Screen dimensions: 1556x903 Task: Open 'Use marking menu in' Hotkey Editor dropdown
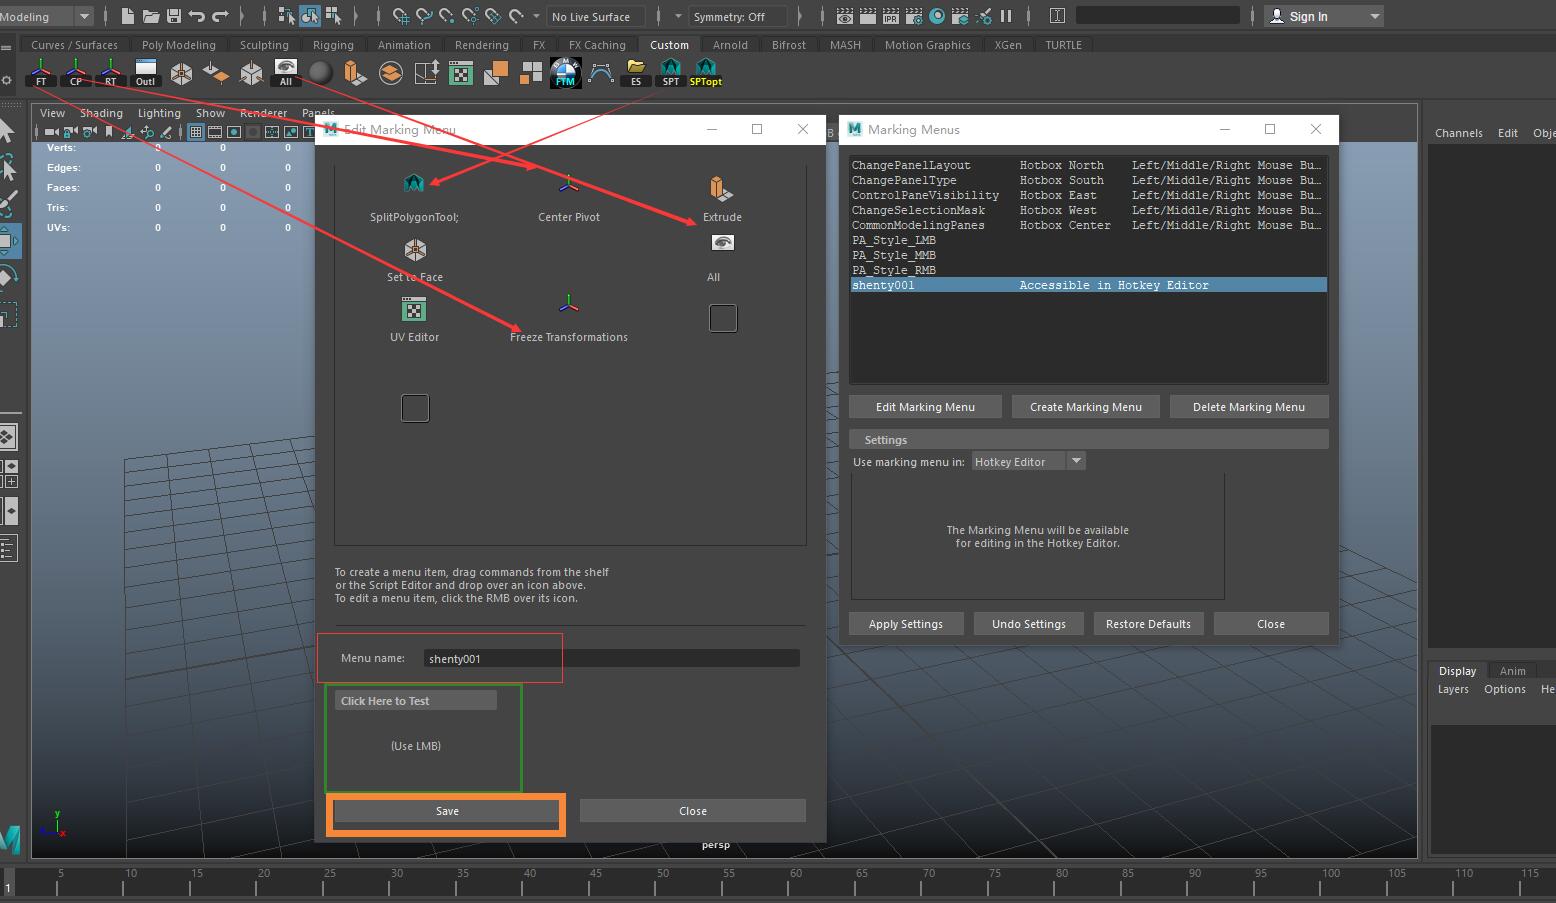(1028, 461)
